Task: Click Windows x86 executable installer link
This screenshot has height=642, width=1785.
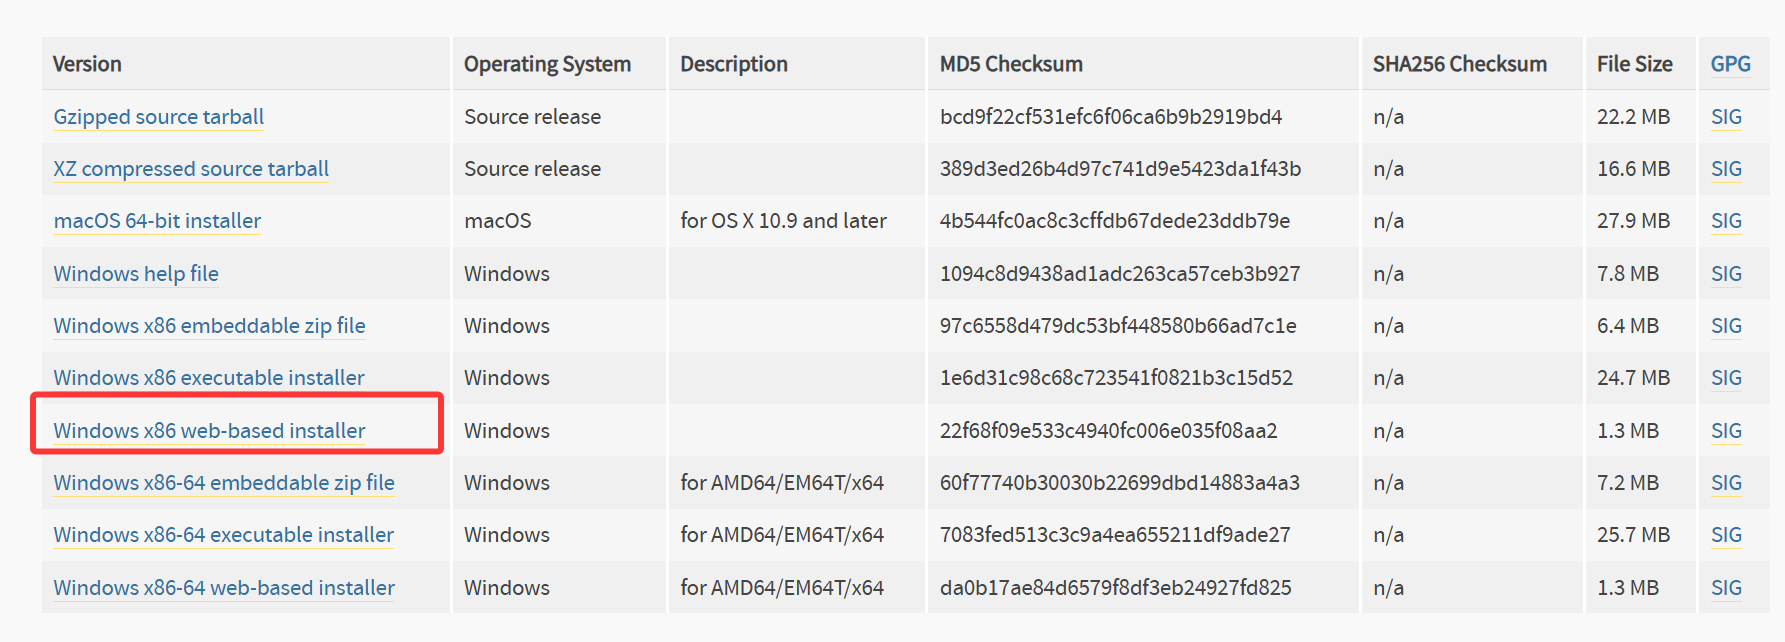Action: tap(208, 378)
